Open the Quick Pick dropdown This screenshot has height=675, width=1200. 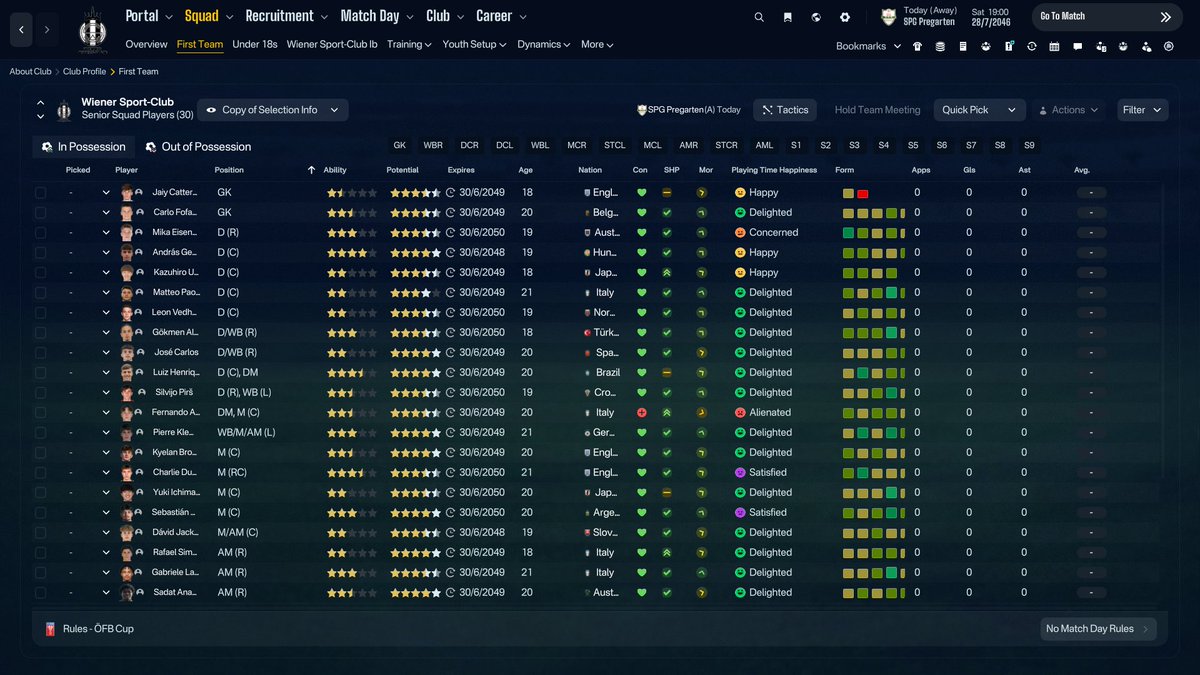click(980, 110)
